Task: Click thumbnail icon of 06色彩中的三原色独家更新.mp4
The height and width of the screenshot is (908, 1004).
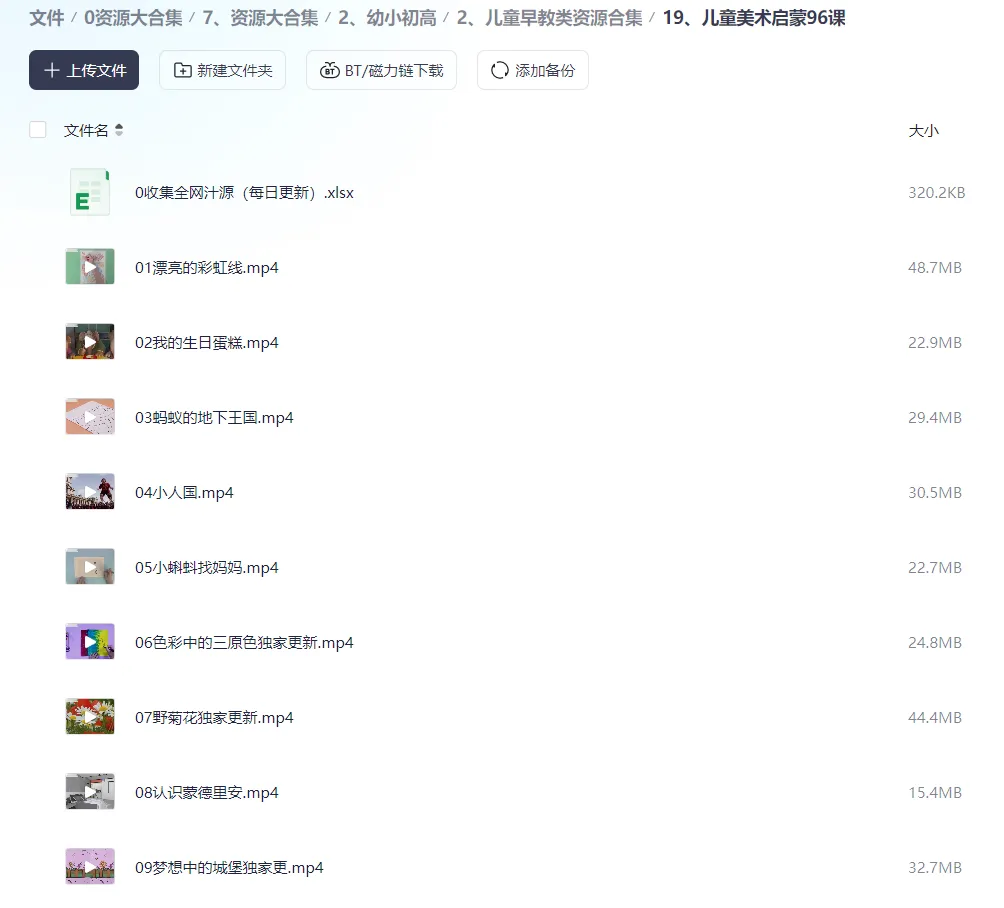Action: click(90, 641)
